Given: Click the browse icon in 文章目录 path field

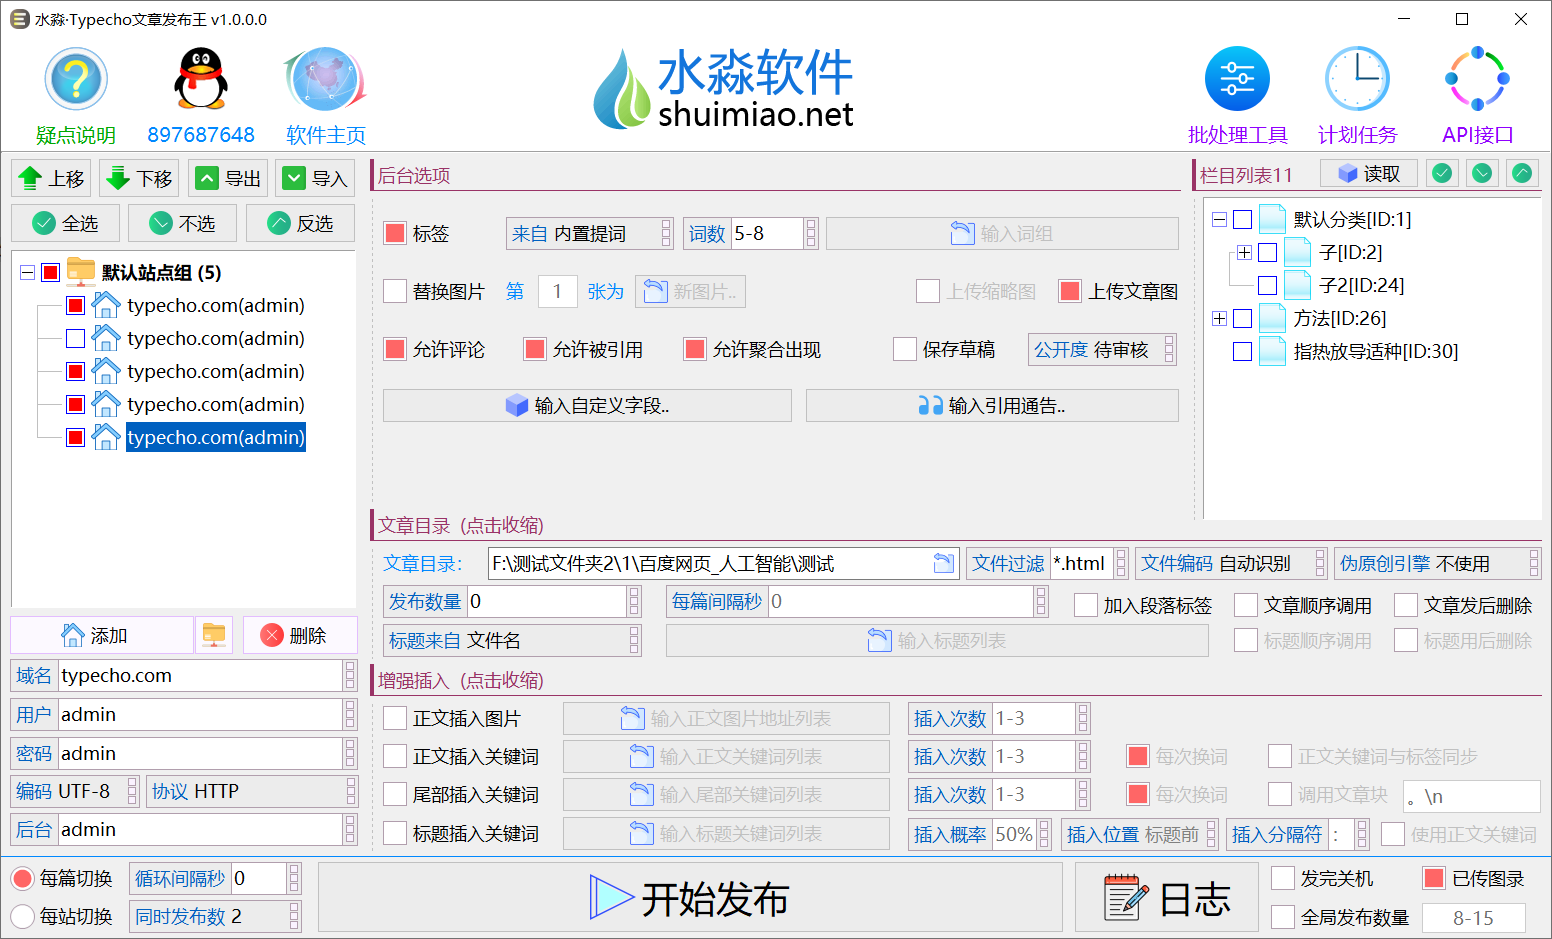Looking at the screenshot, I should click(x=943, y=563).
